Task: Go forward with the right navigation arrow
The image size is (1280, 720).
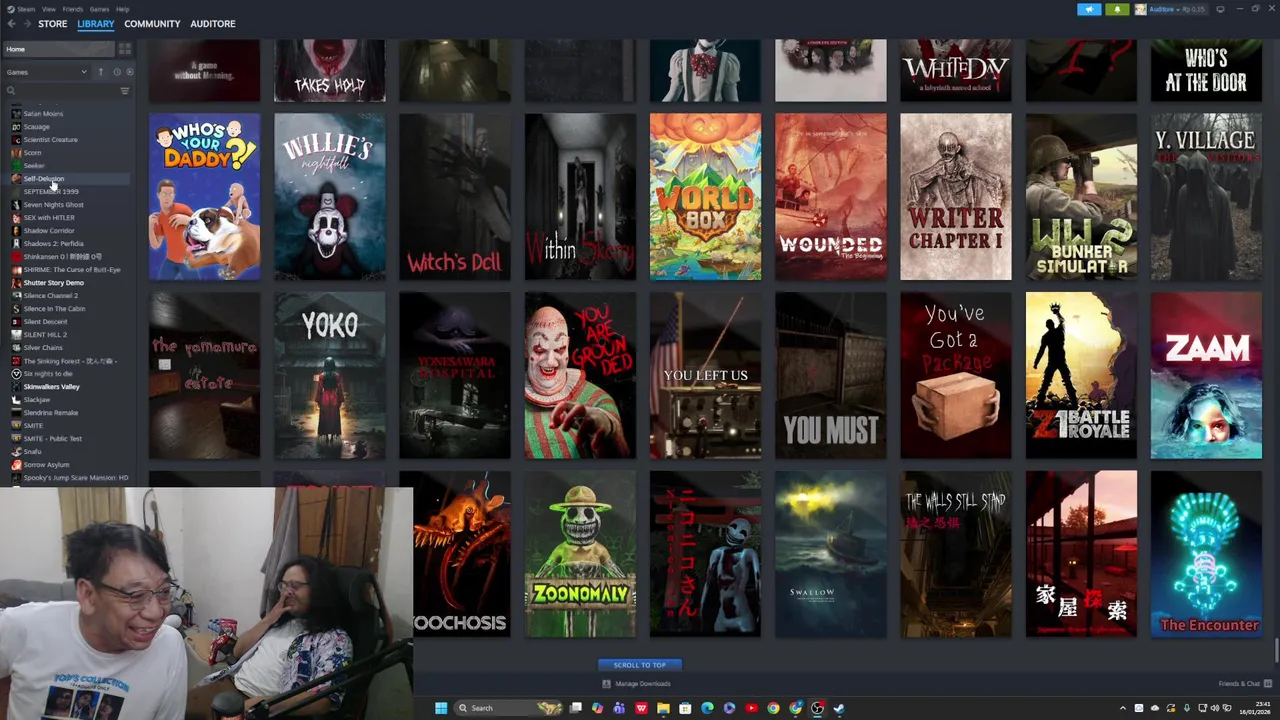Action: pos(26,24)
